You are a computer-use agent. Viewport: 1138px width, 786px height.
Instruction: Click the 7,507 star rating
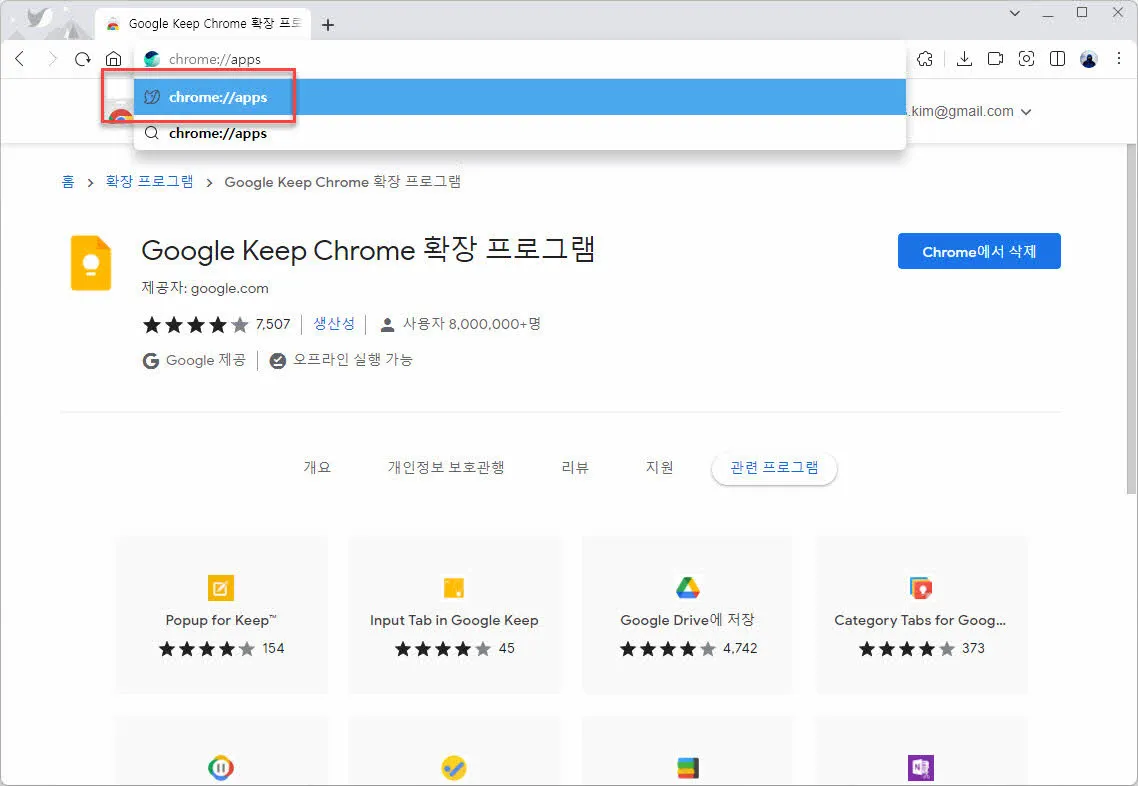point(216,324)
